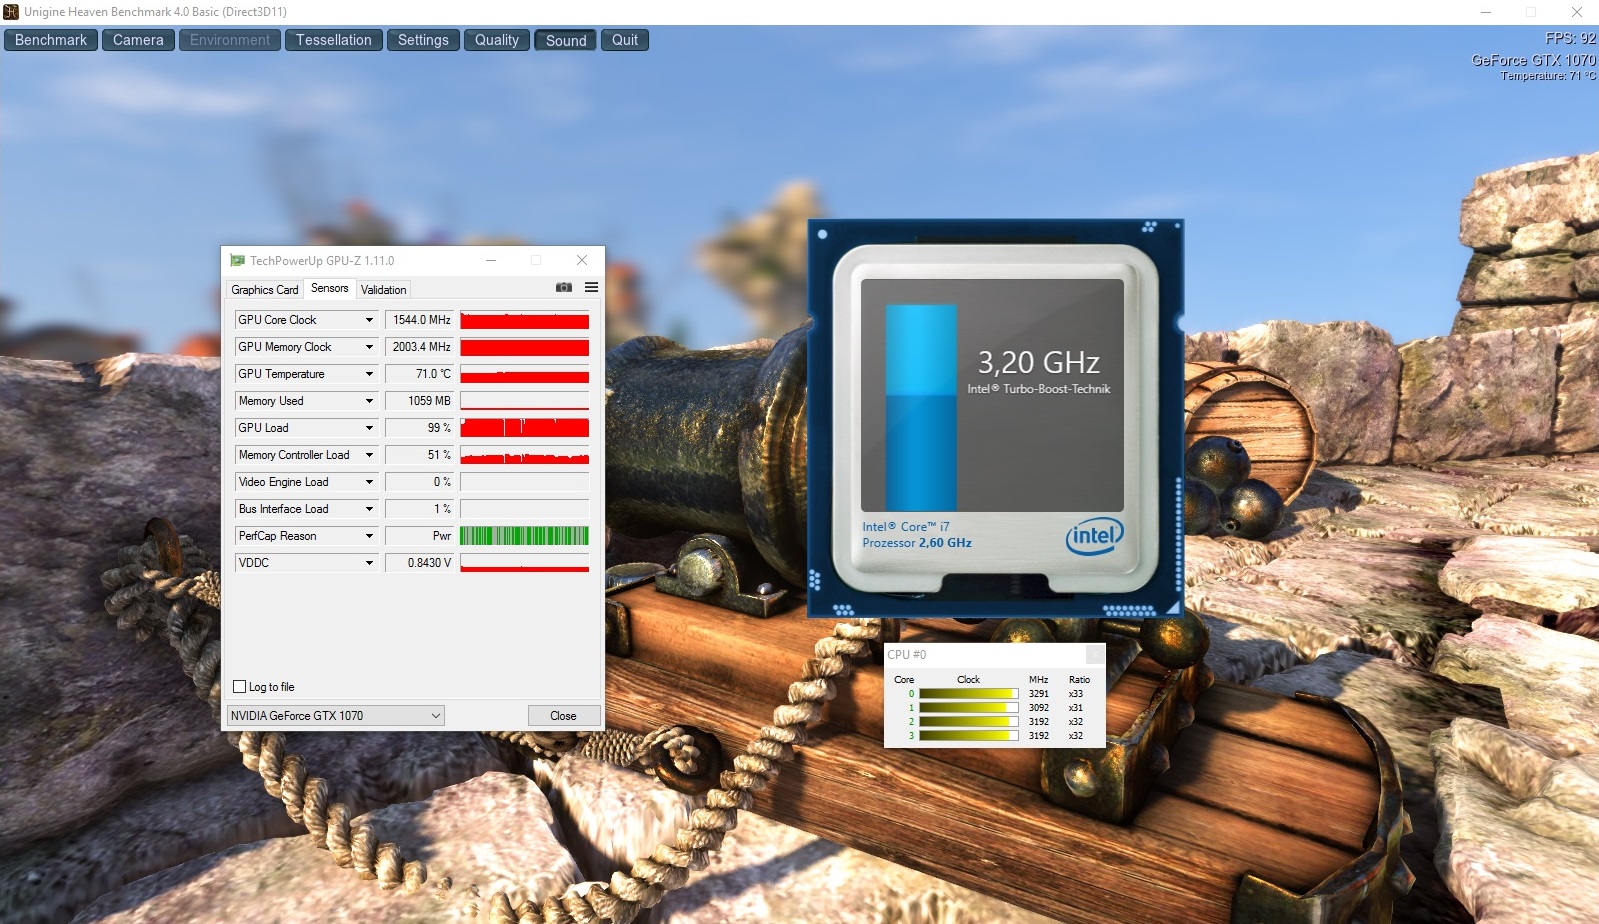Click the VDDC voltage graph
Viewport: 1599px width, 924px height.
(525, 563)
